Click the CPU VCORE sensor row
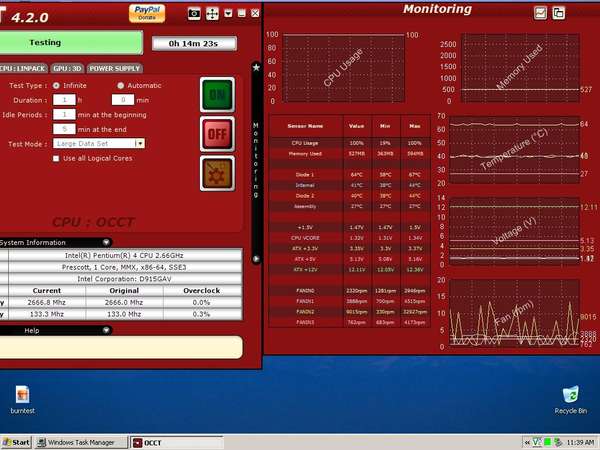 coord(349,238)
